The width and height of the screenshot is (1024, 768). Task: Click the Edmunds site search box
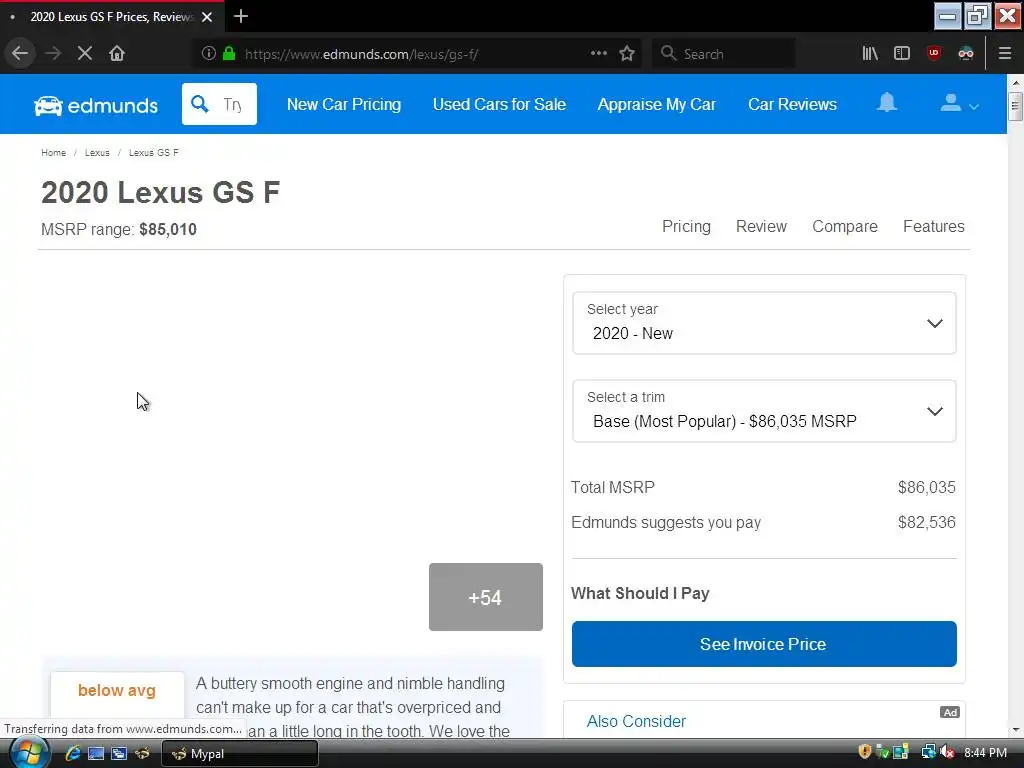(x=219, y=104)
